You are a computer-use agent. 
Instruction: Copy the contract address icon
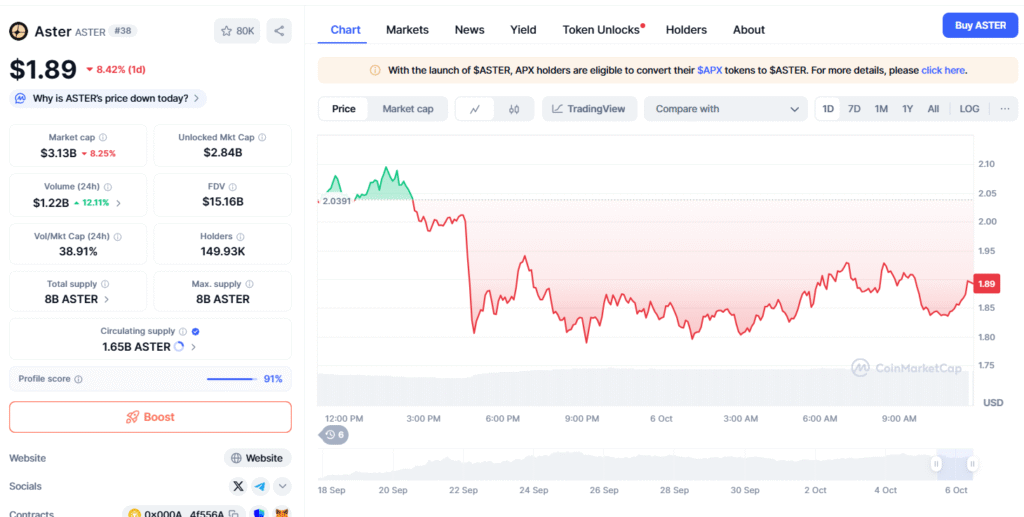point(232,513)
